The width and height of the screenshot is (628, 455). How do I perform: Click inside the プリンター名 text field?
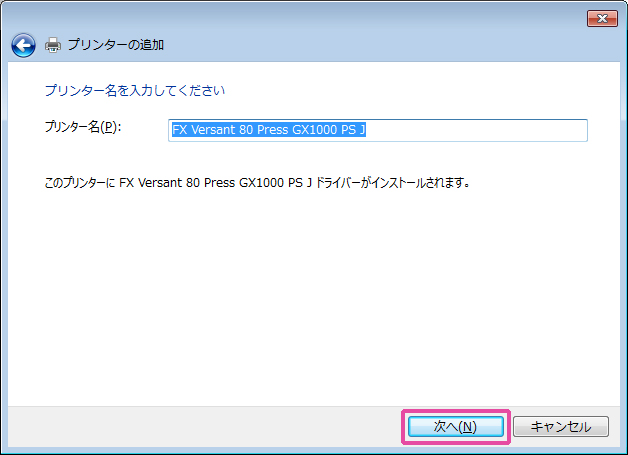[x=378, y=130]
